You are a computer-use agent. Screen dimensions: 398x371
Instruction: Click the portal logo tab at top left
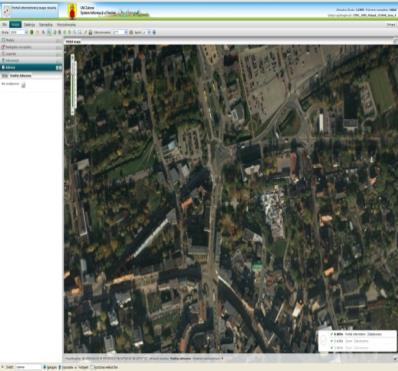pos(30,11)
